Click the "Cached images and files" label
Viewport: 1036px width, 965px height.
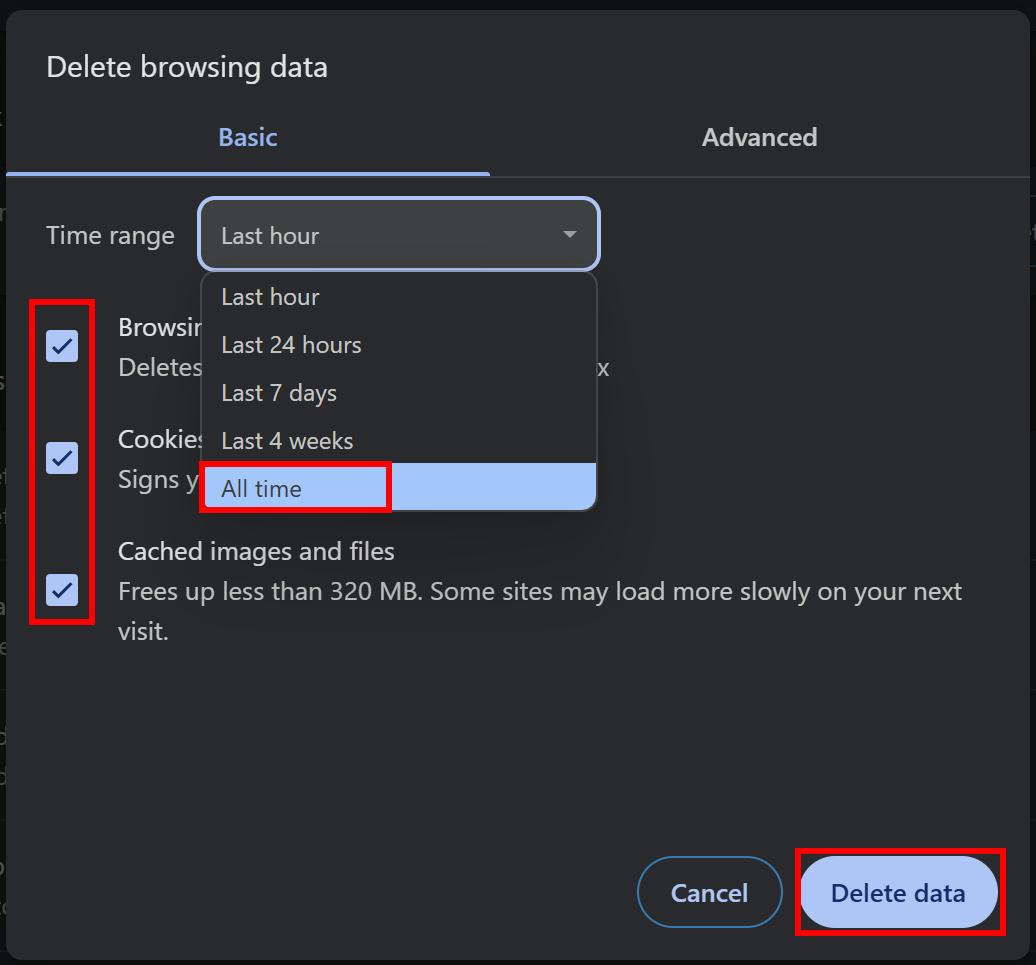(256, 551)
